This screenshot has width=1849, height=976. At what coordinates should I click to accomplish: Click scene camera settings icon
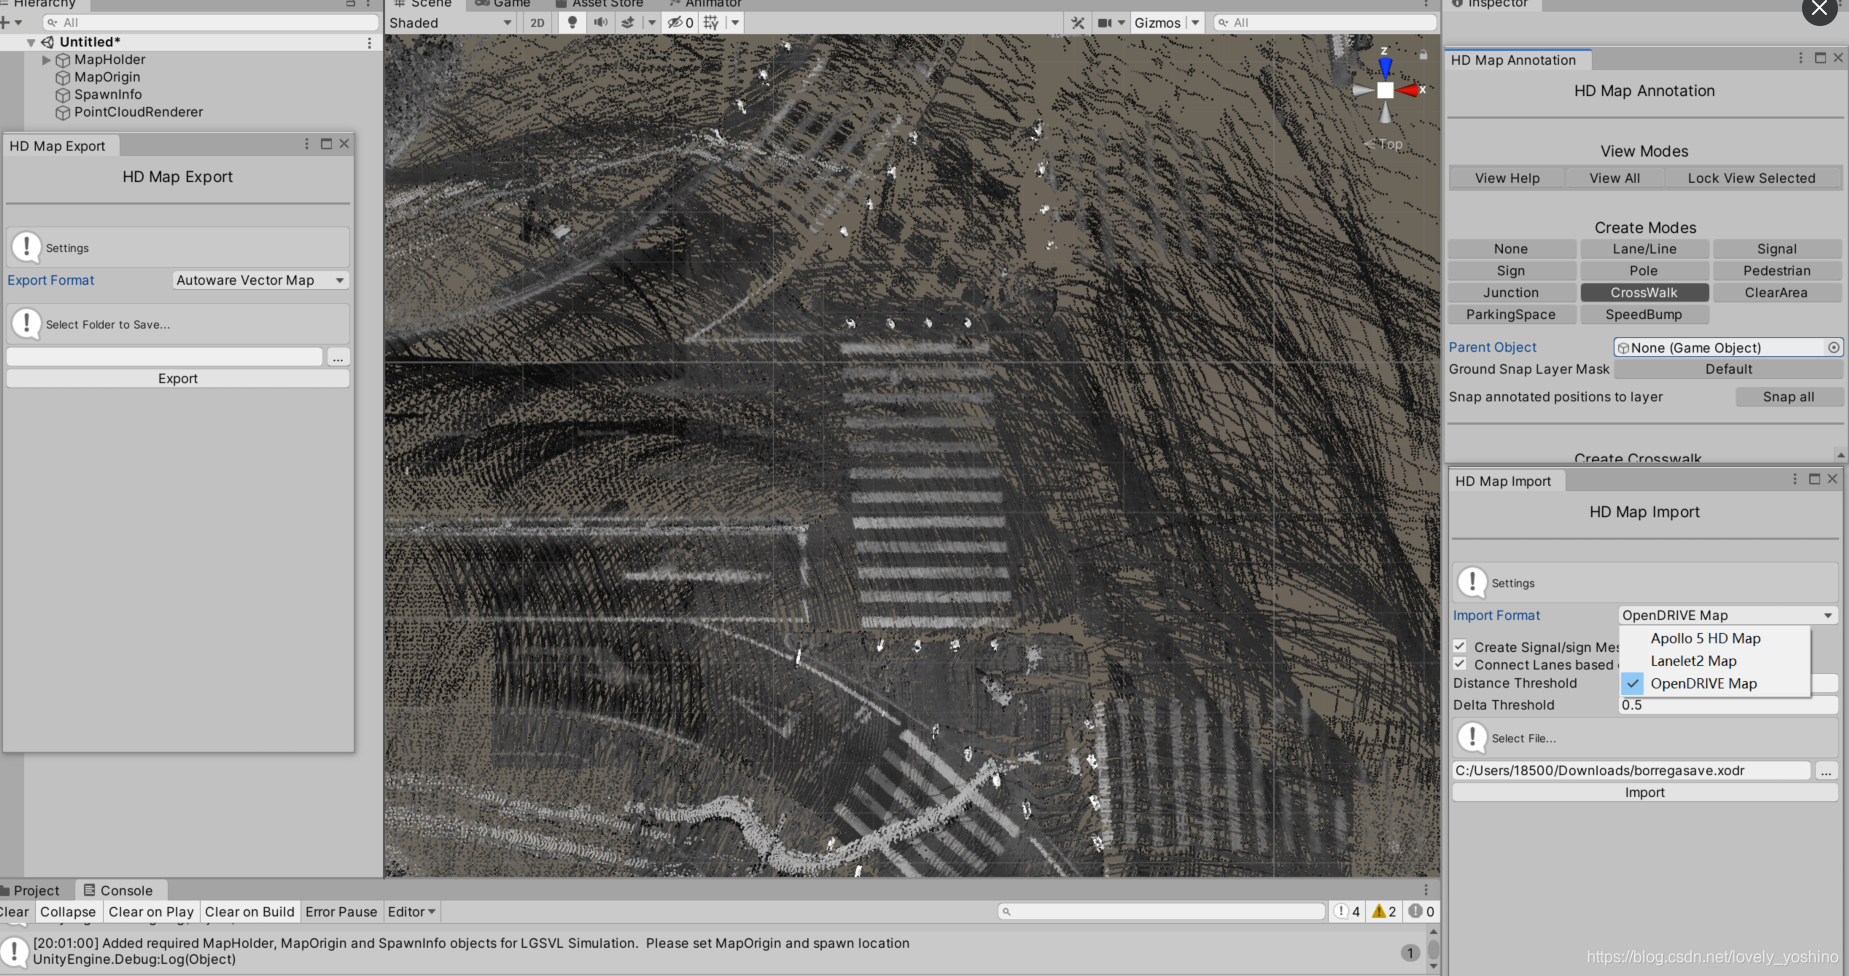[1105, 23]
